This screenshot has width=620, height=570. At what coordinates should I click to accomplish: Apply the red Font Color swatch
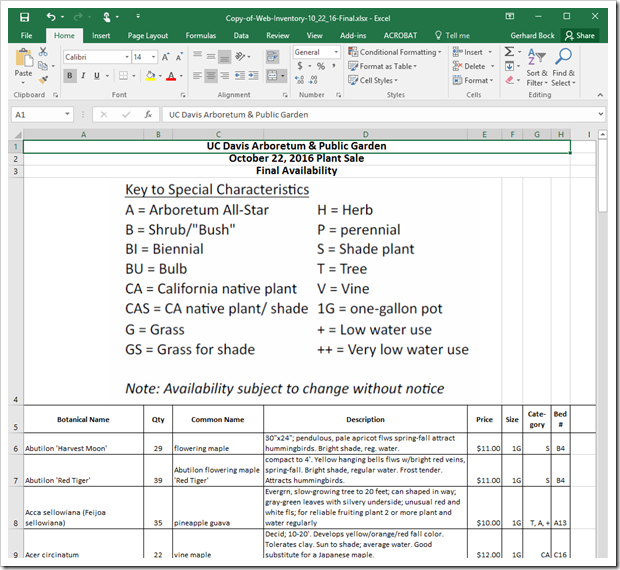(x=171, y=75)
